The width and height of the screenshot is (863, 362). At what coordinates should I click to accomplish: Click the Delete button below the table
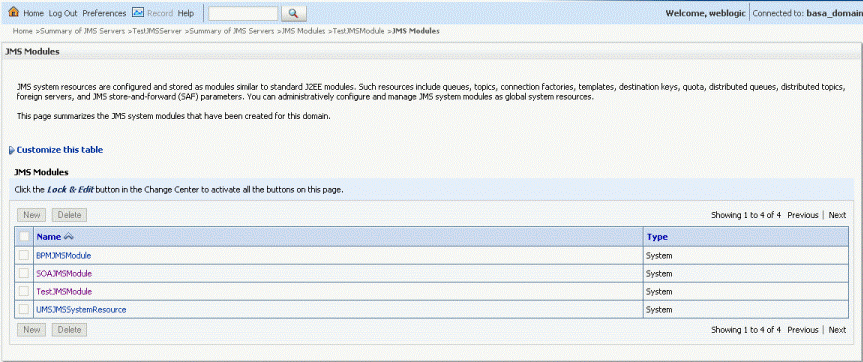69,330
